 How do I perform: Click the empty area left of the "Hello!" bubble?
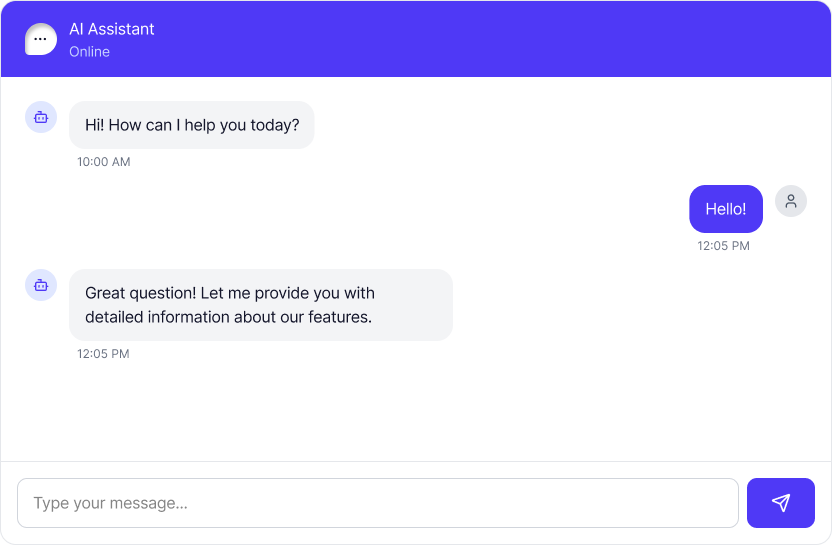pyautogui.click(x=400, y=209)
